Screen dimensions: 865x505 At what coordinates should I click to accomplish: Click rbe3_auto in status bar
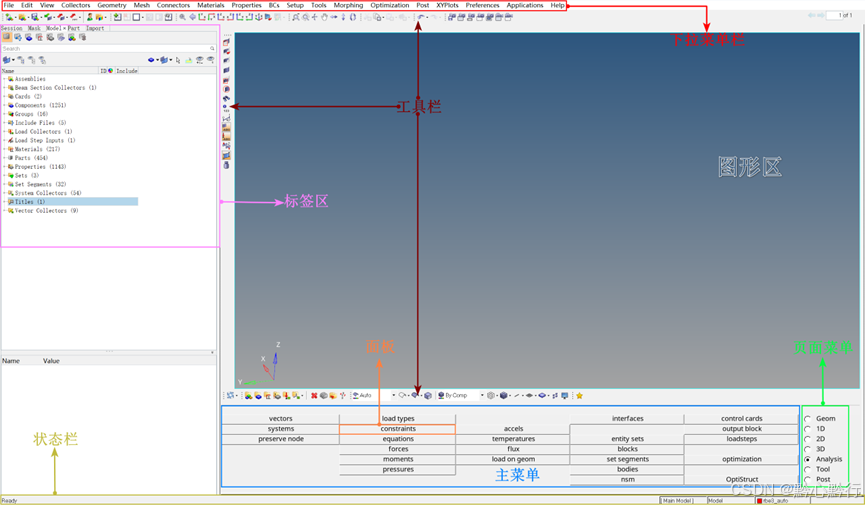[775, 501]
